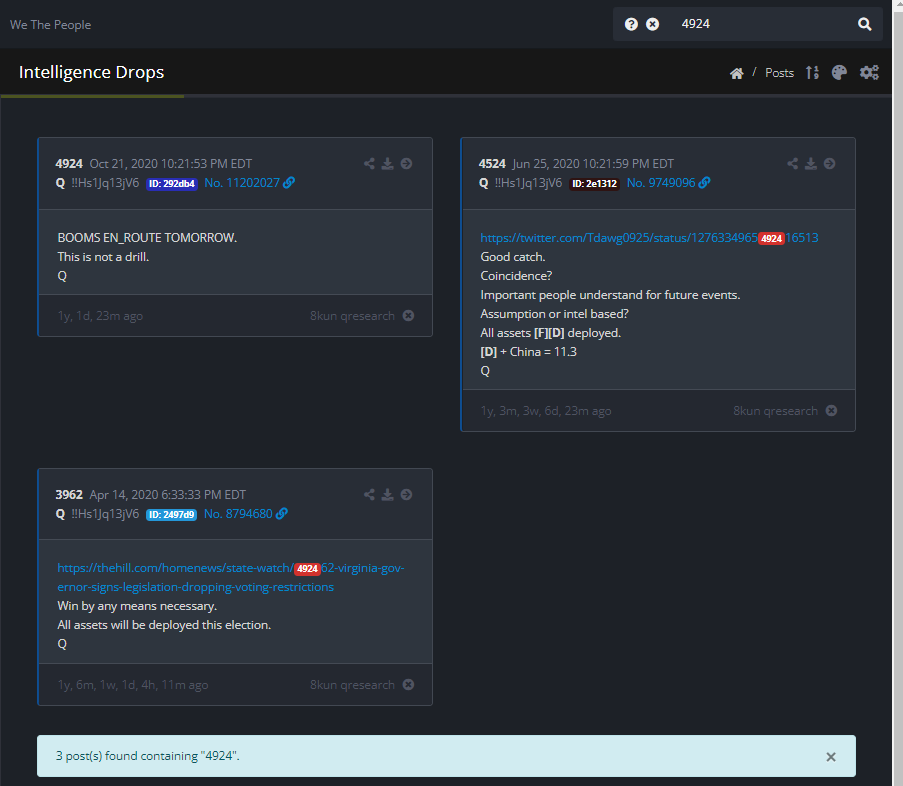This screenshot has height=786, width=903.
Task: Select the ID: 292db4 badge
Action: 172,184
